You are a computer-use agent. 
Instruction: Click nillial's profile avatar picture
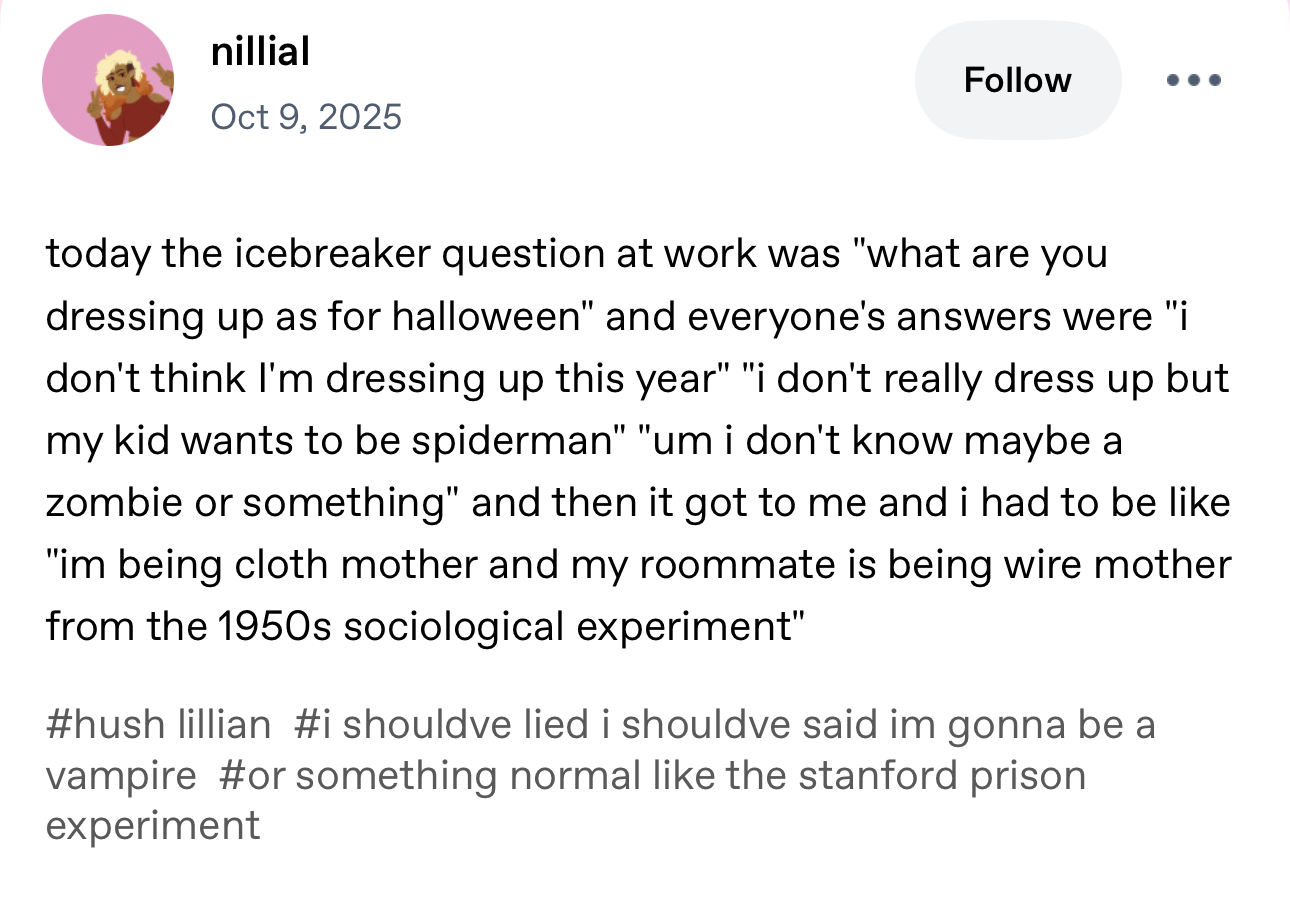108,80
